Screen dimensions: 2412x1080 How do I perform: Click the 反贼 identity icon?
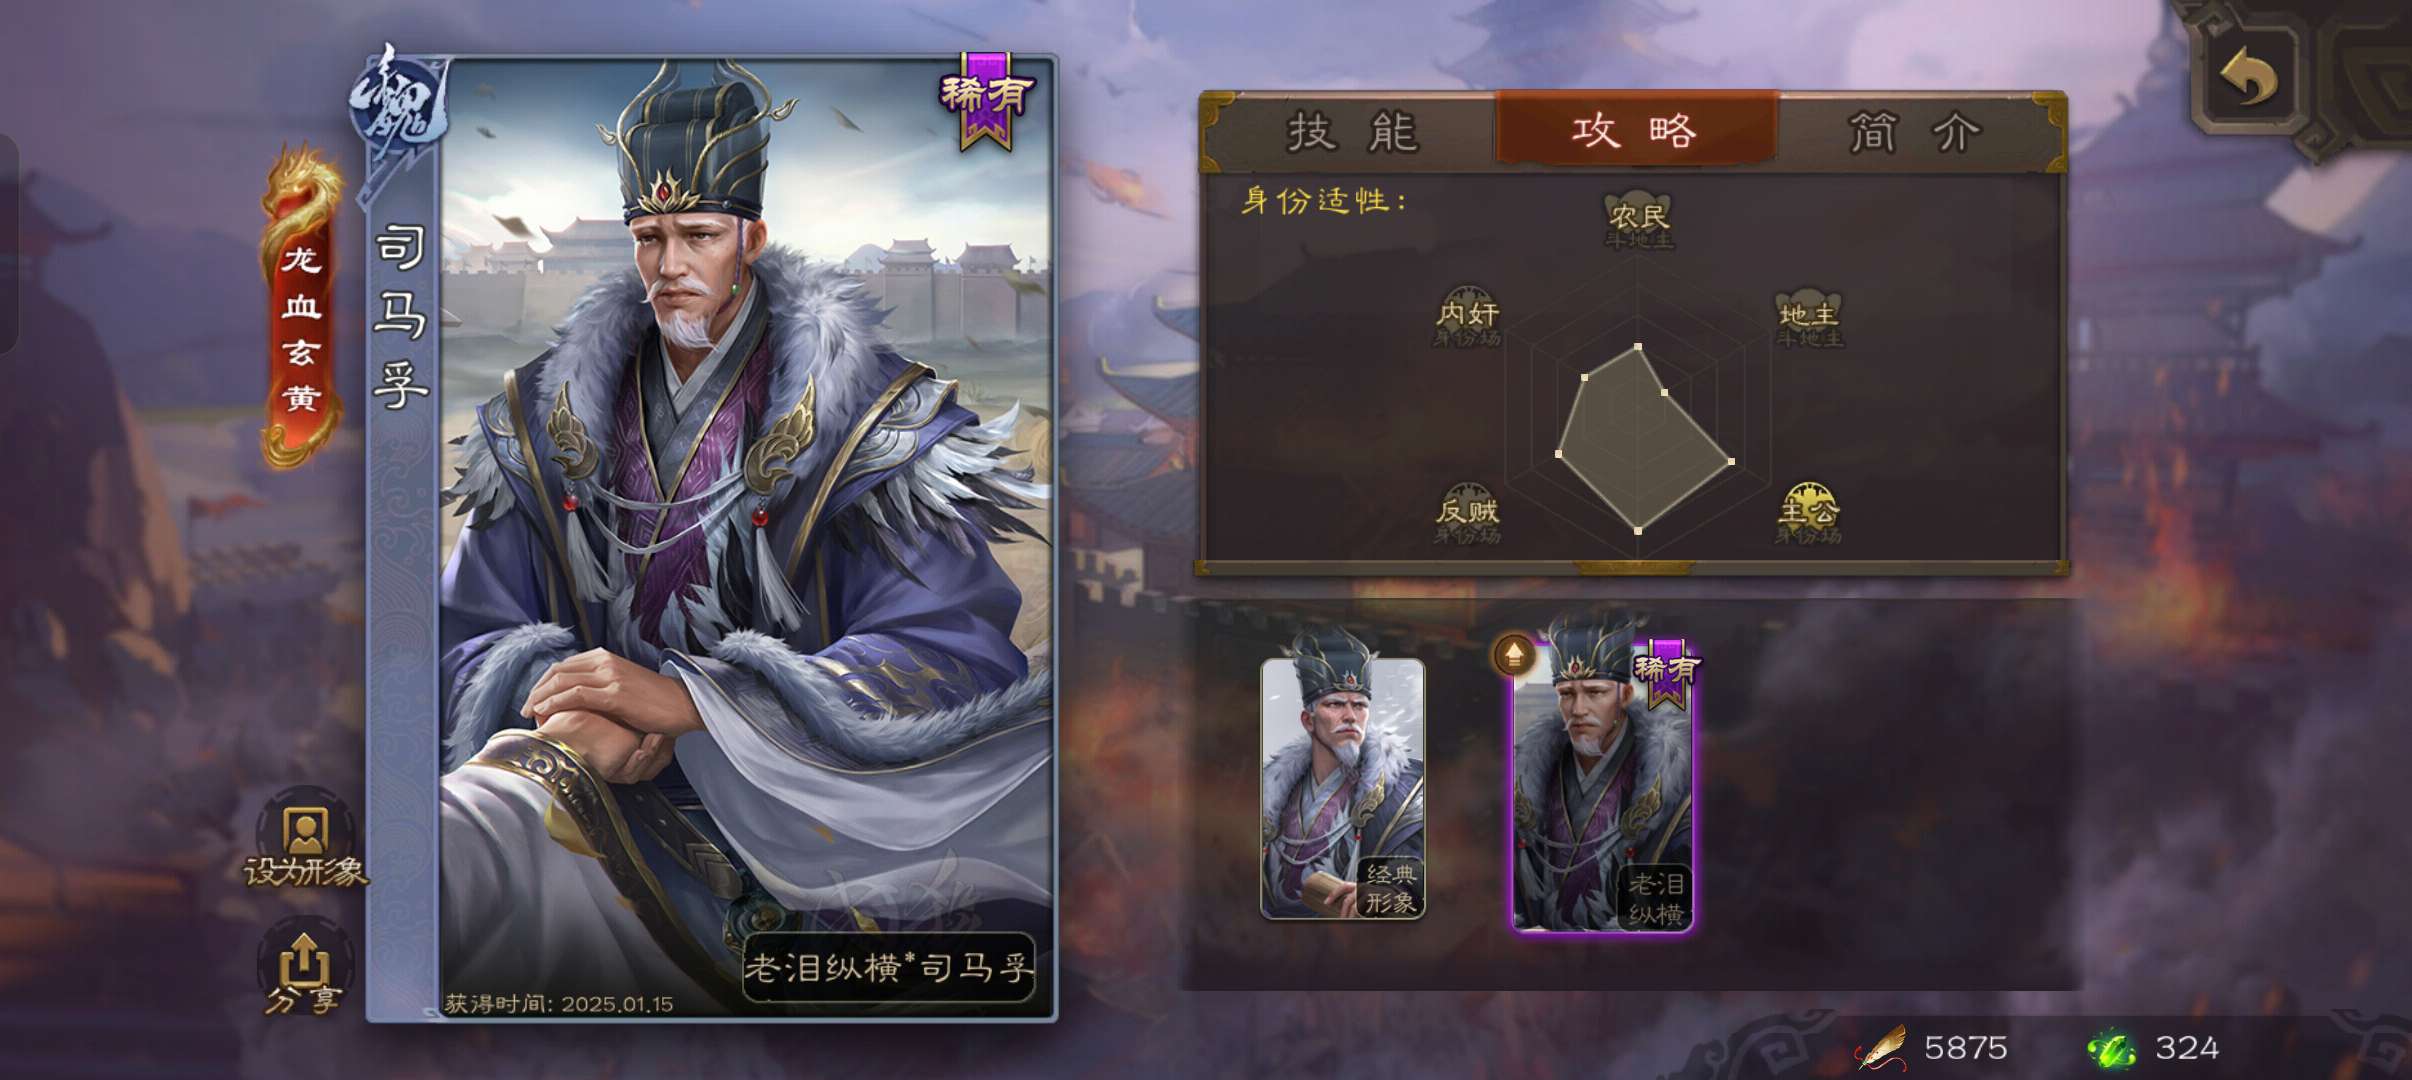(1467, 514)
